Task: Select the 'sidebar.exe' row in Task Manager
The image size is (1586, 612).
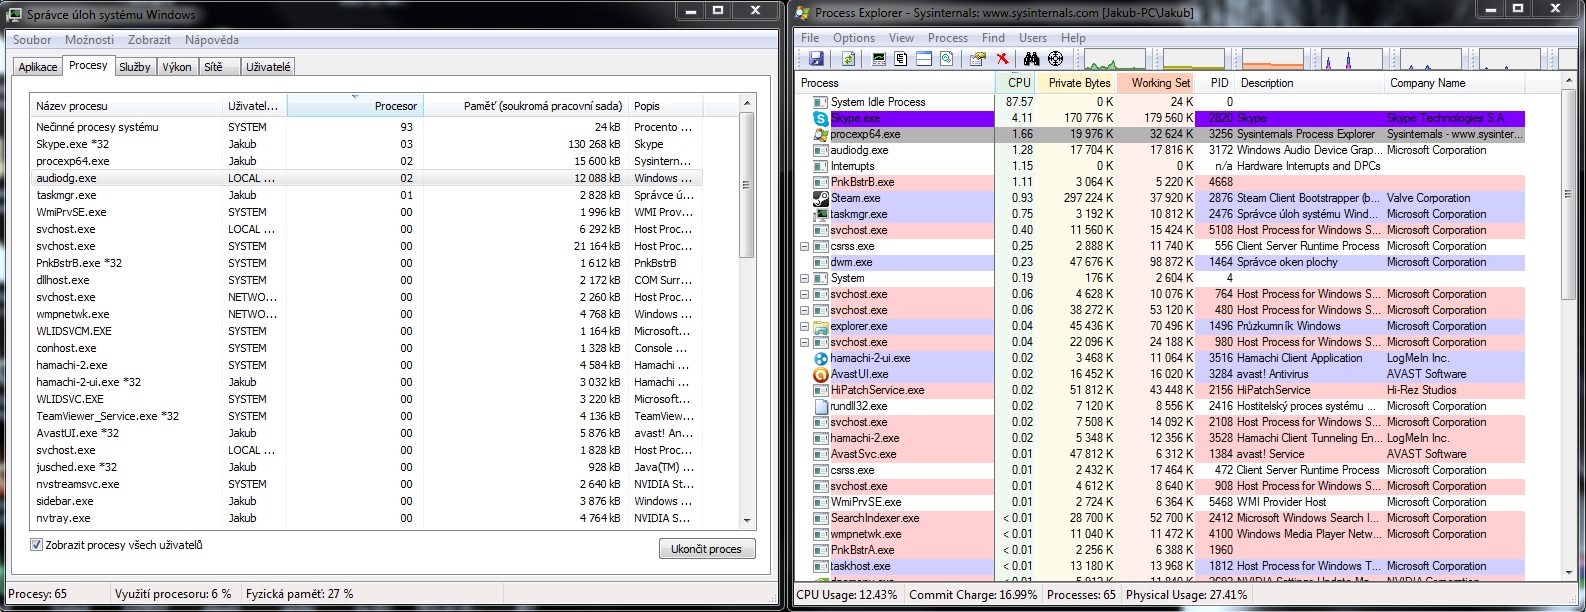Action: [366, 501]
